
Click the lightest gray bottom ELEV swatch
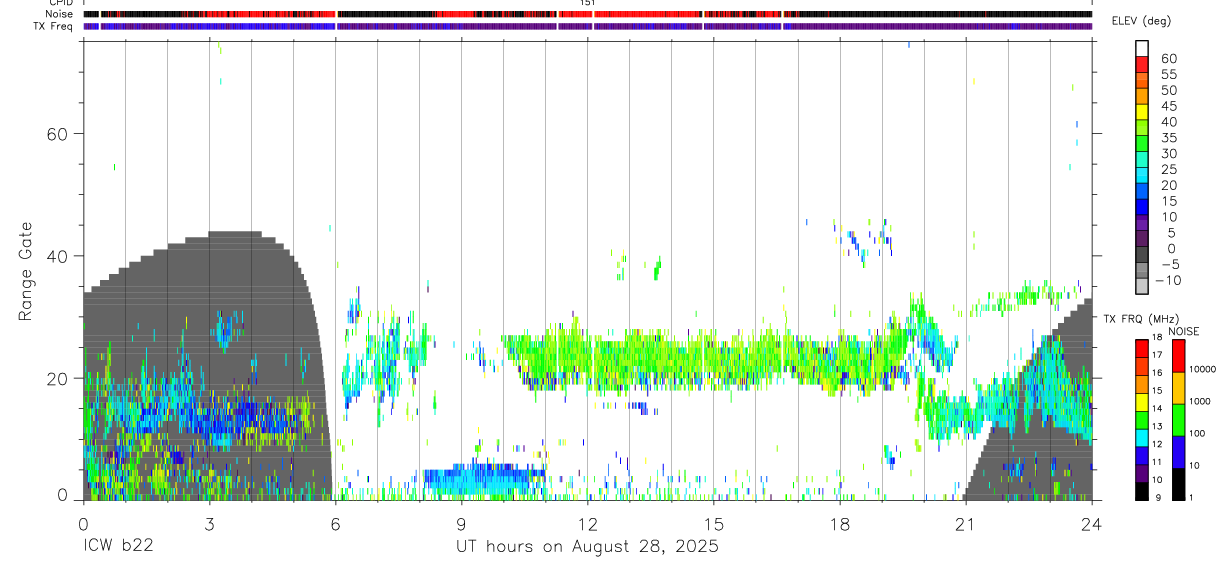(1142, 286)
